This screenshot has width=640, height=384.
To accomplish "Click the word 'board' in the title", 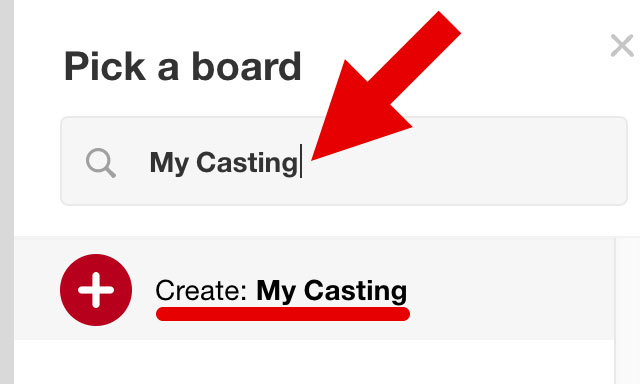I will [x=246, y=66].
